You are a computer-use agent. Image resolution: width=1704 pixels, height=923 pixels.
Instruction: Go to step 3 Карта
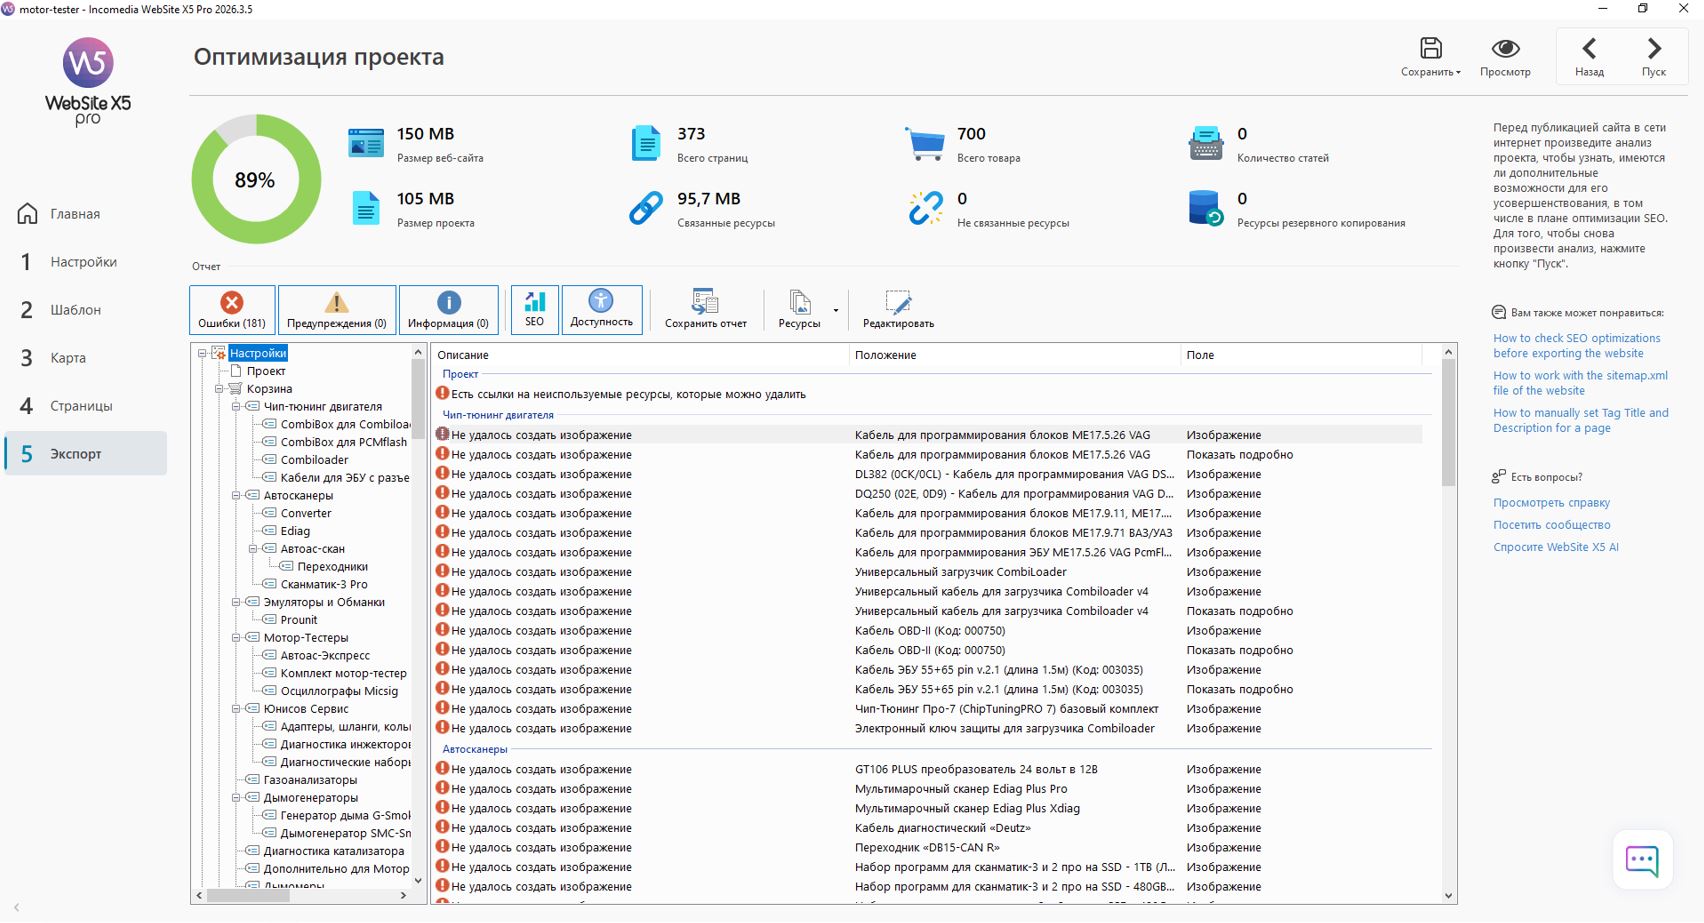86,358
